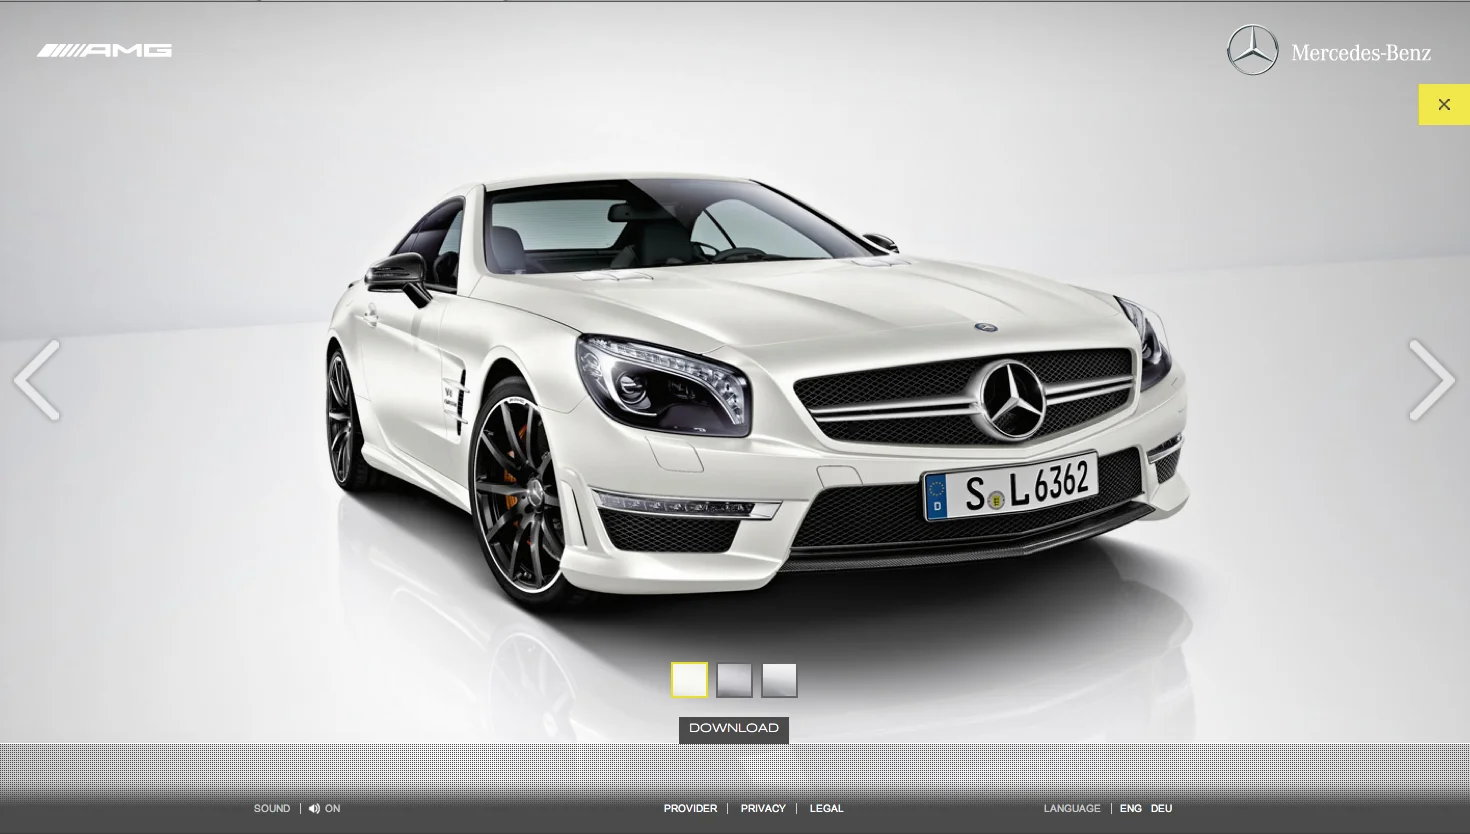Close the gallery with the yellow X
This screenshot has width=1470, height=834.
pyautogui.click(x=1444, y=105)
